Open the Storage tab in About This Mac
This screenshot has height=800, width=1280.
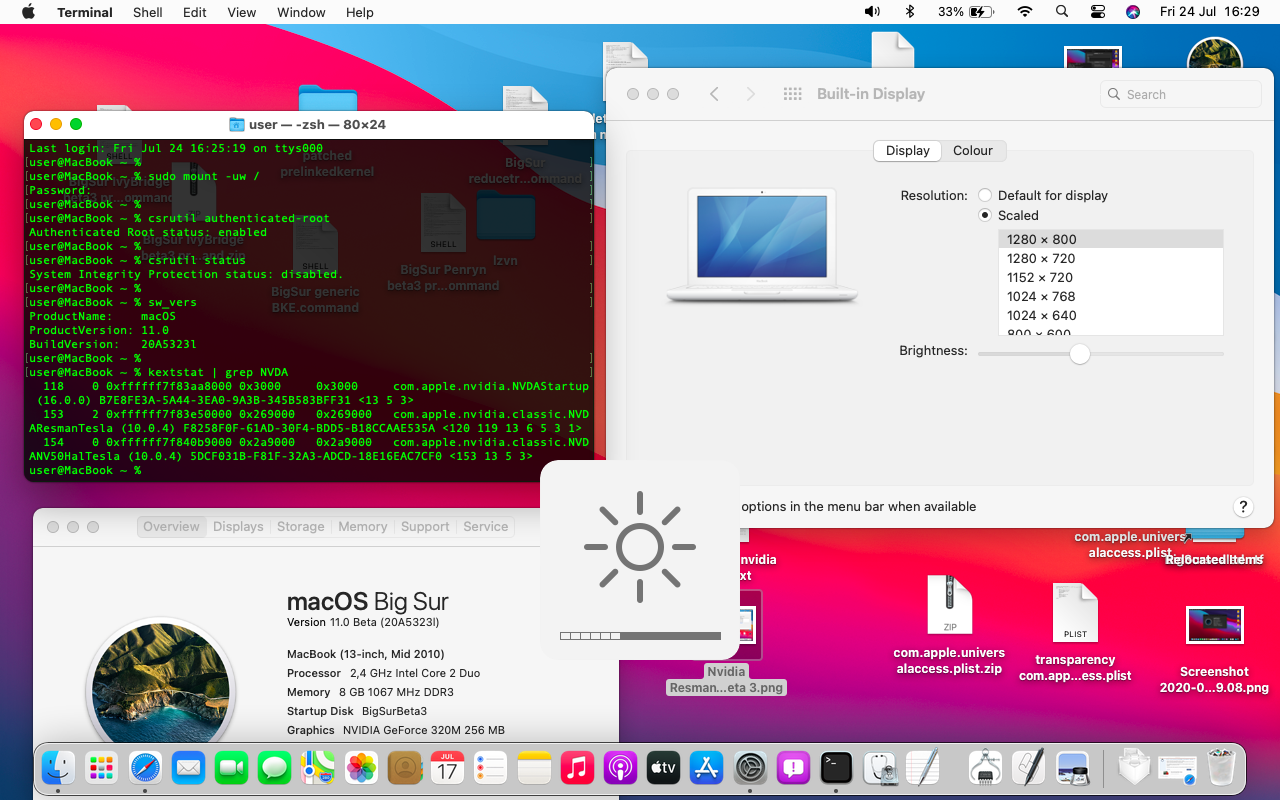tap(301, 526)
